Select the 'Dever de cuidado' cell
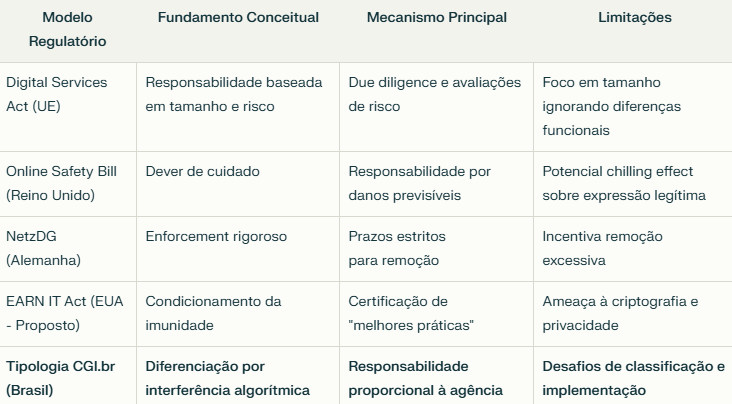Viewport: 732px width, 404px height. 238,184
